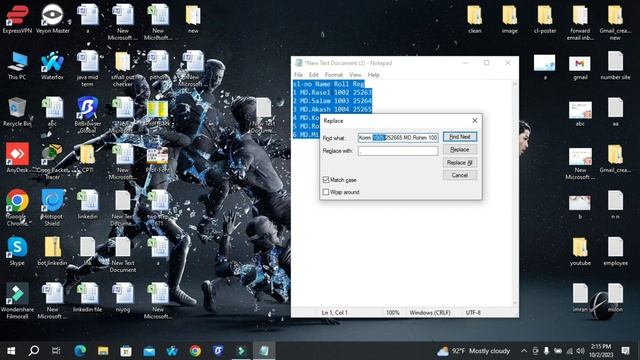Screen dimensions: 640x360
Task: Click the taskbar clock showing 2:15 PM
Action: click(x=601, y=351)
